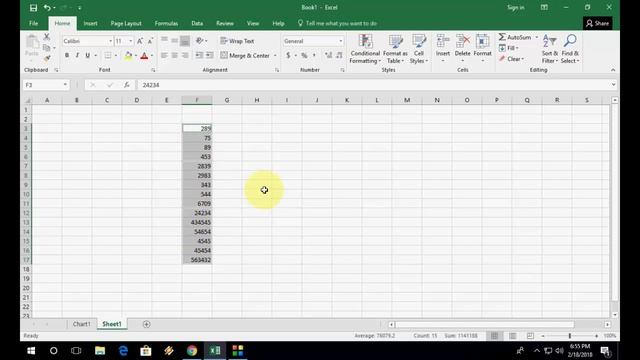Click the Delete cells icon
This screenshot has width=640, height=360.
pos(462,41)
